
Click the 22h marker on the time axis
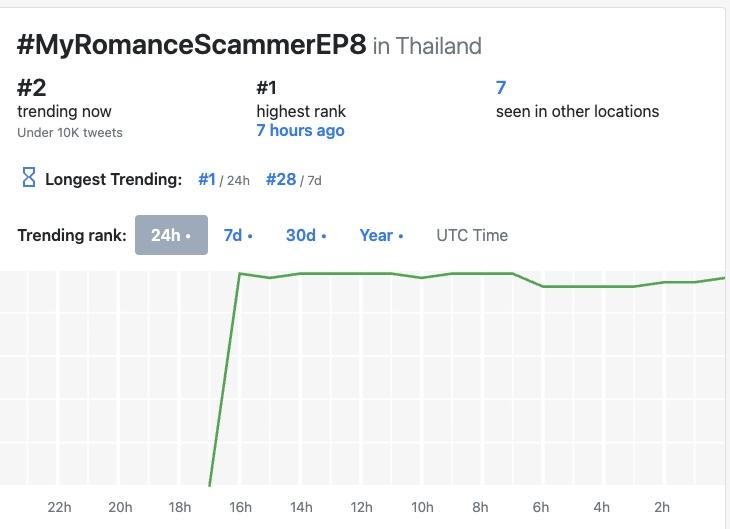[x=59, y=507]
